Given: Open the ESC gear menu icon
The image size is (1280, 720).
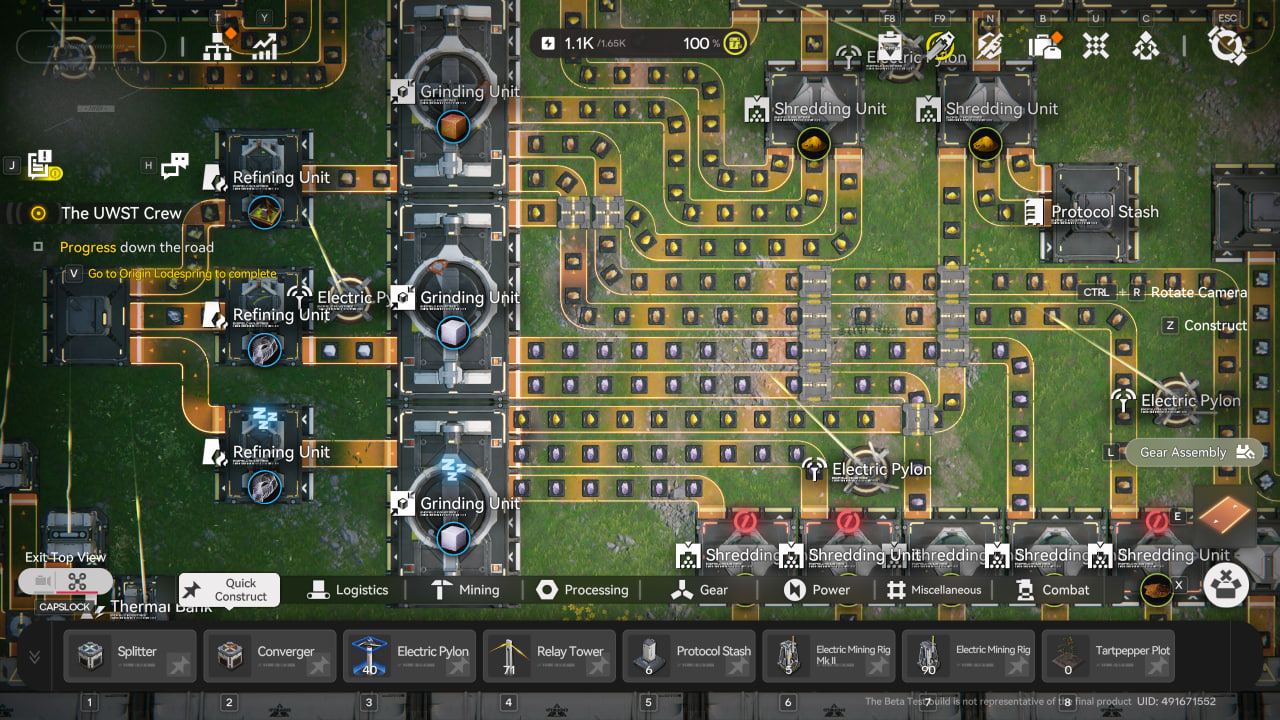Looking at the screenshot, I should click(1226, 45).
